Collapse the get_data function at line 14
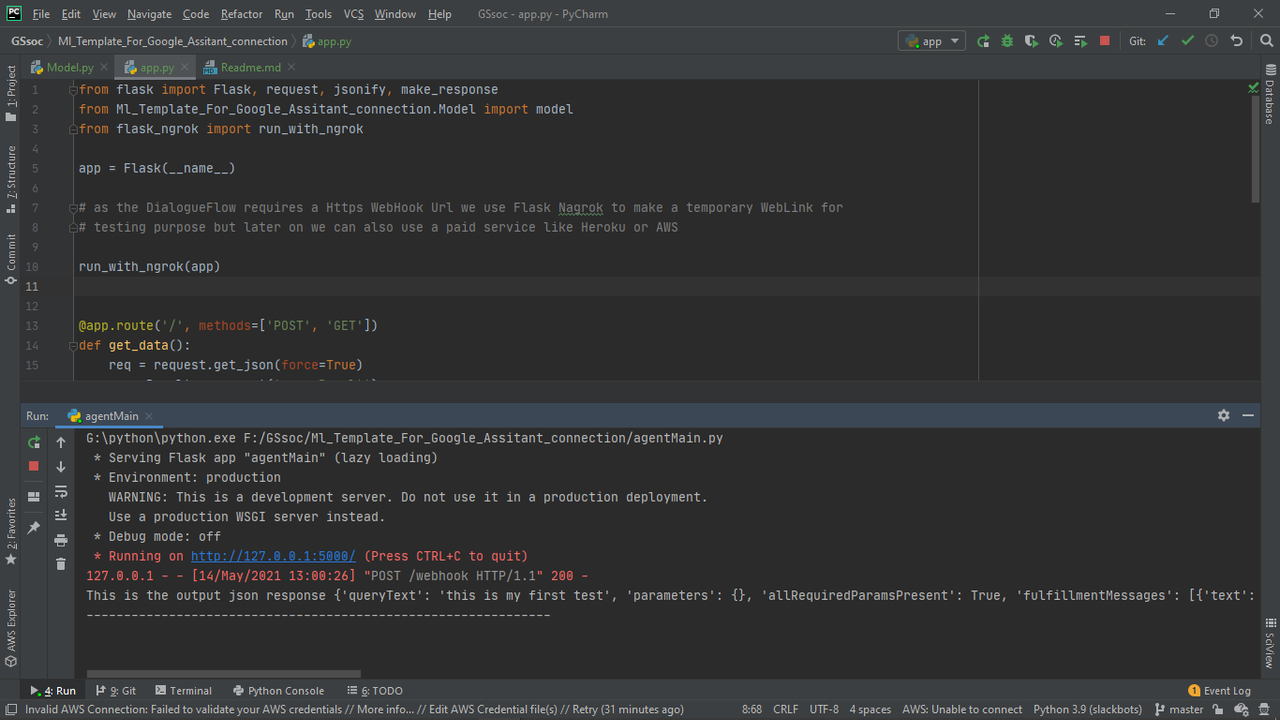The height and width of the screenshot is (720, 1280). point(73,346)
